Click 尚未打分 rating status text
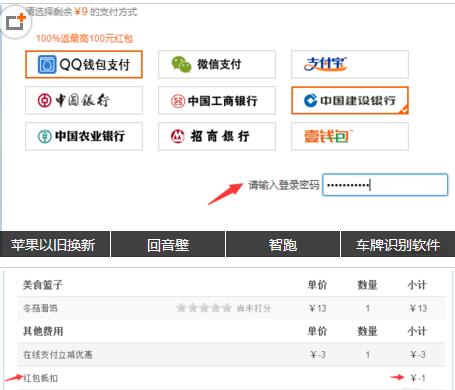The width and height of the screenshot is (455, 390). pyautogui.click(x=253, y=308)
